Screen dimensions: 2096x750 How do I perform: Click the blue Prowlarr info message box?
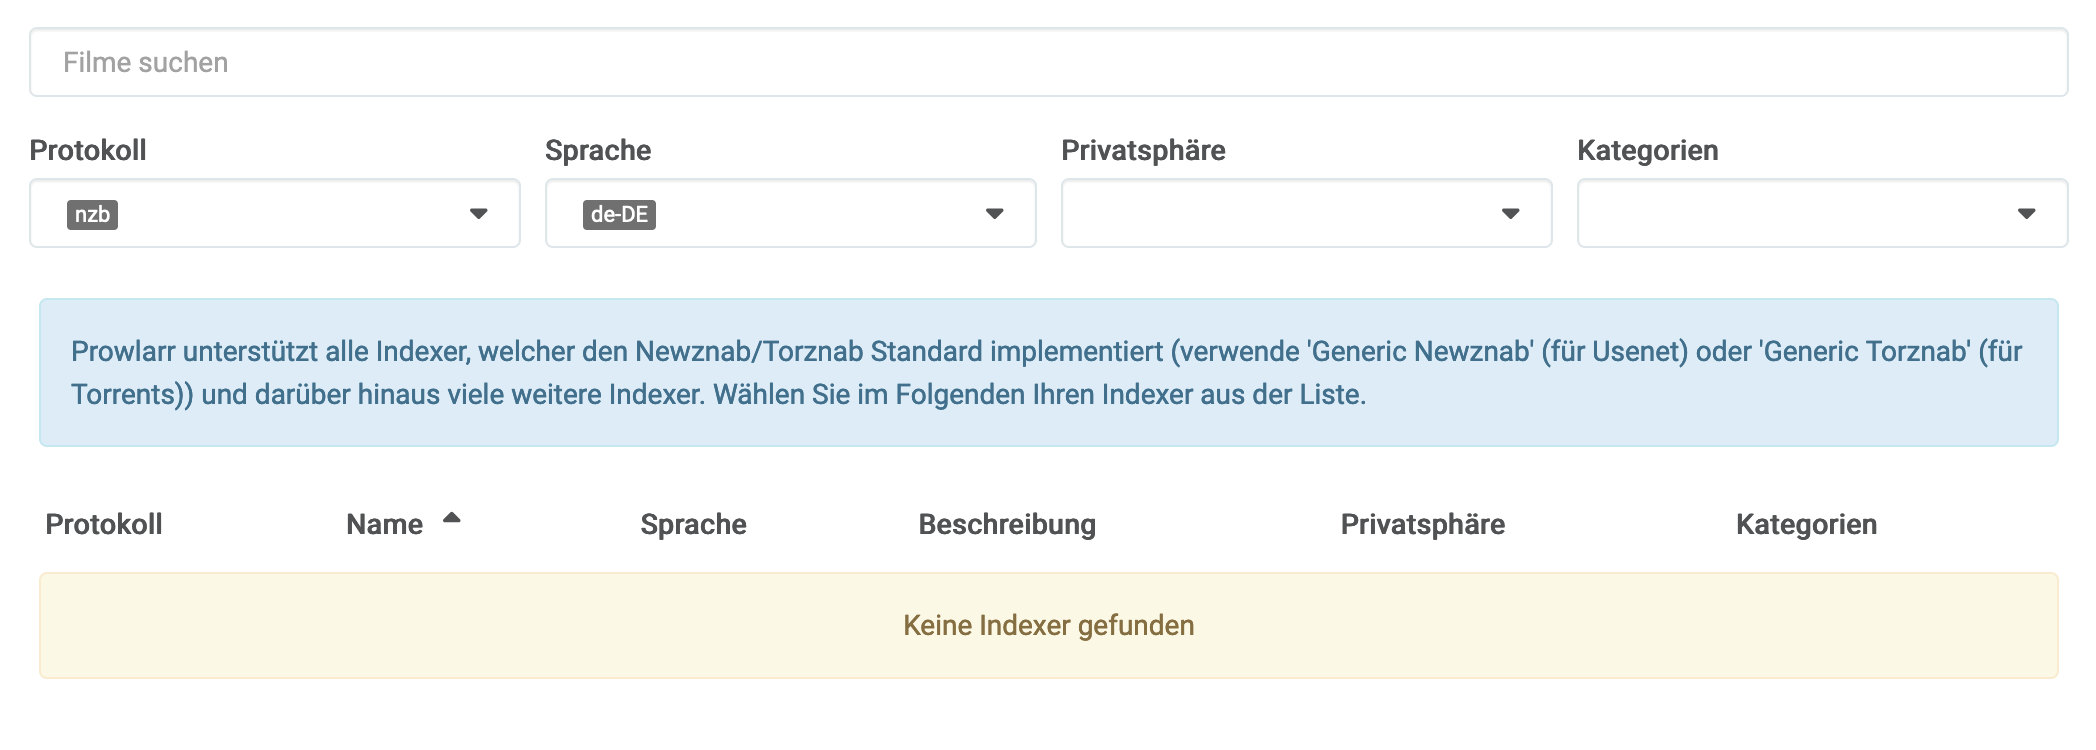coord(1048,372)
